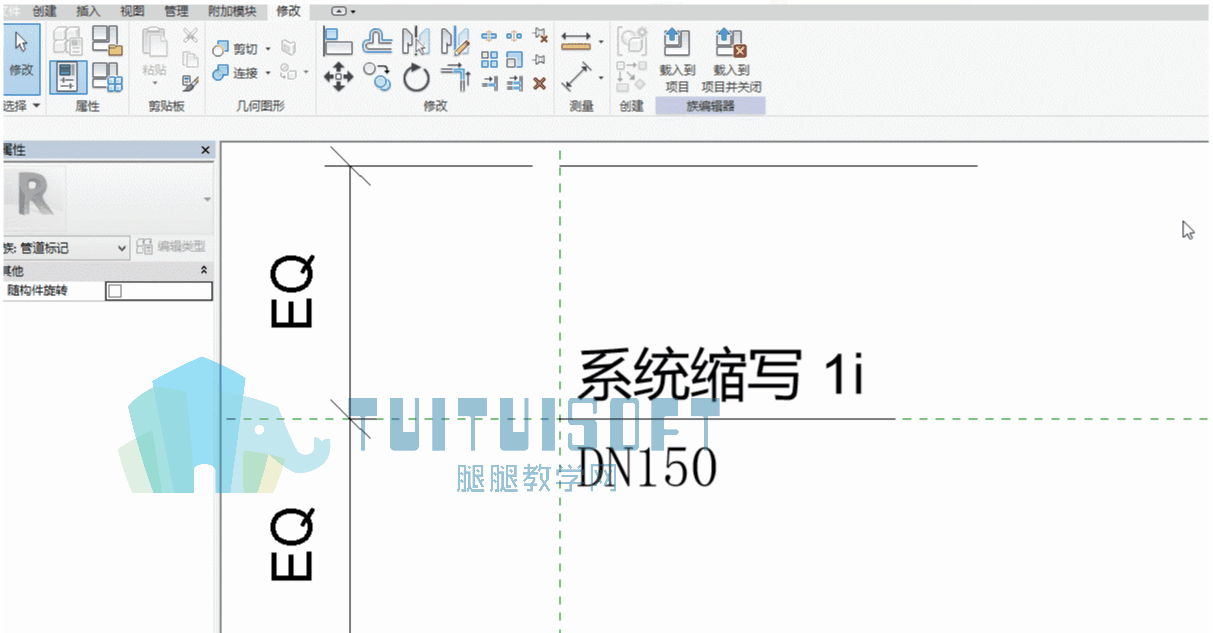Open the 视图 ribbon tab
The image size is (1213, 633).
tap(132, 11)
